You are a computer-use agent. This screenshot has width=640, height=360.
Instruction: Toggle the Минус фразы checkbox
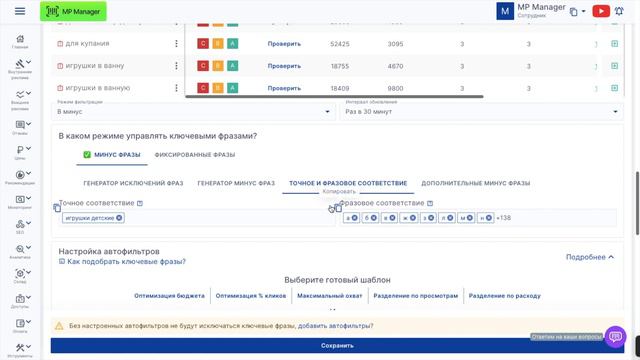pyautogui.click(x=87, y=154)
